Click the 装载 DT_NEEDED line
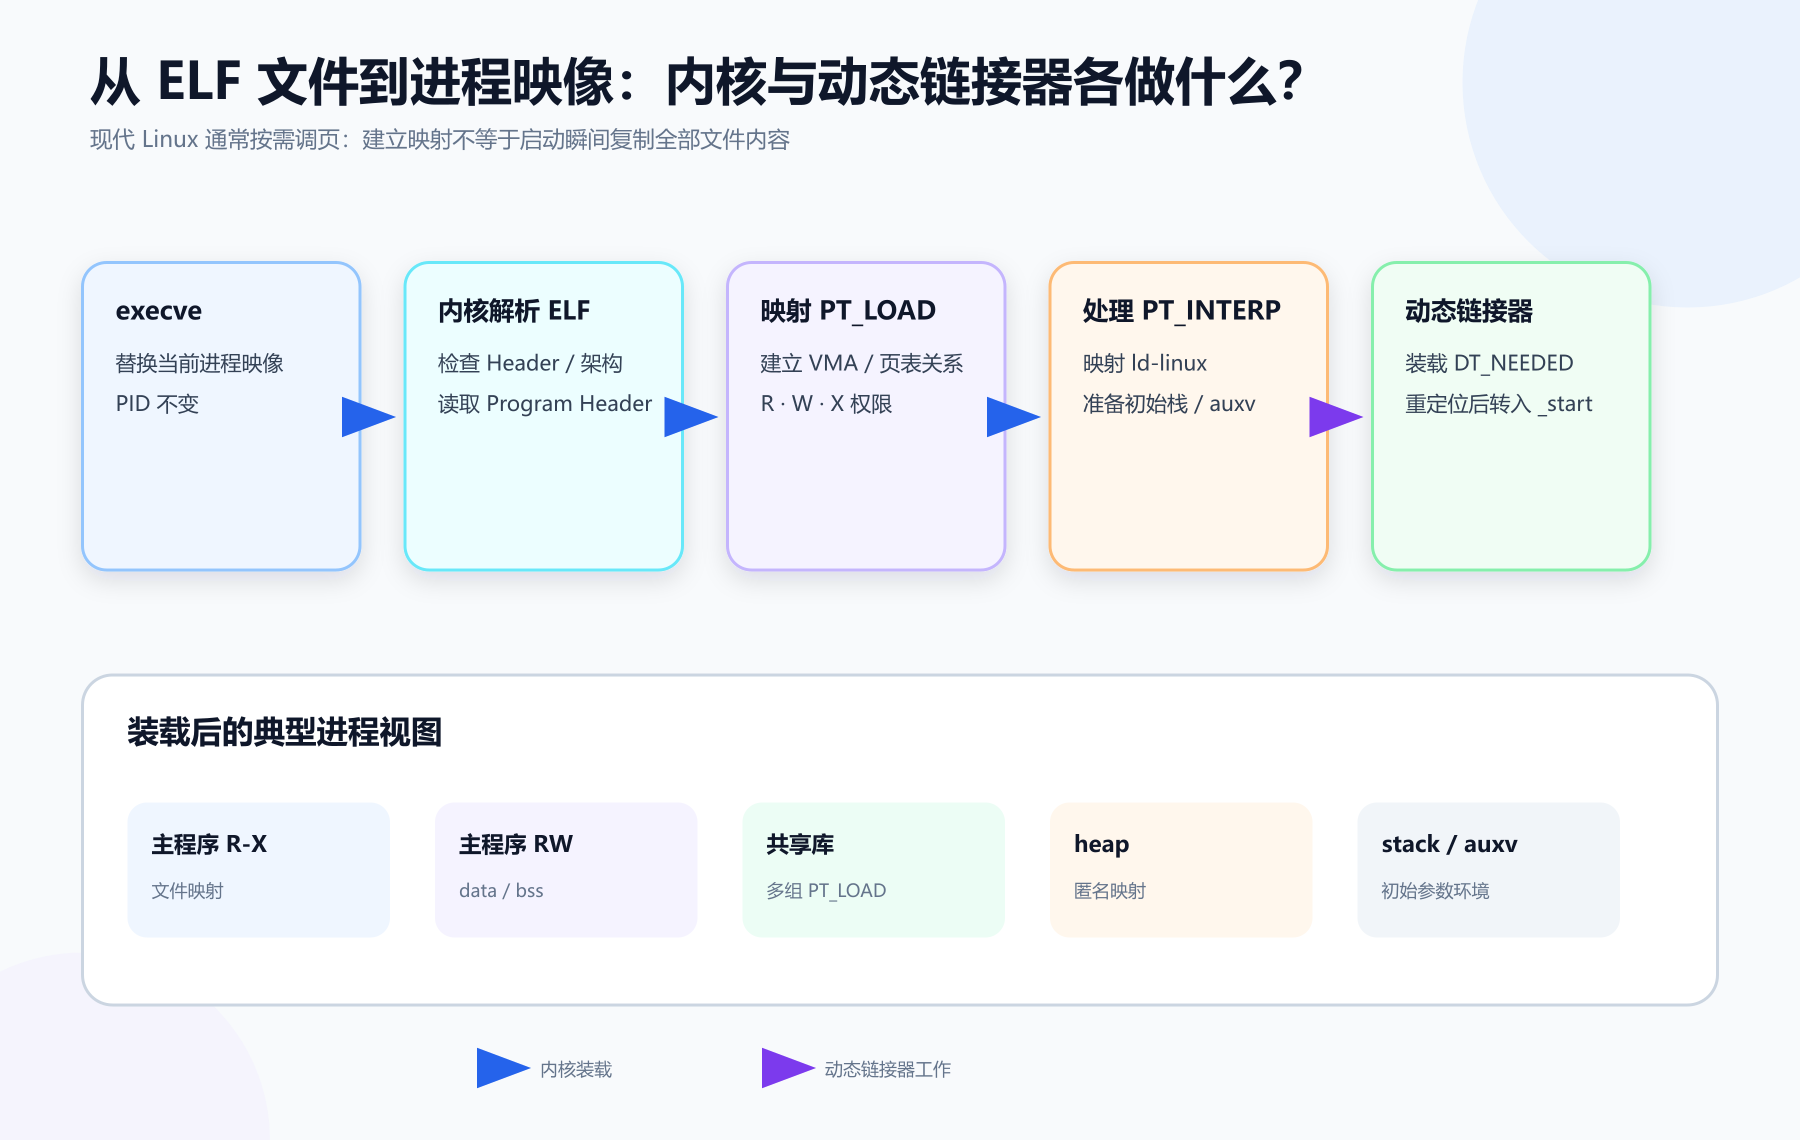 click(1489, 363)
